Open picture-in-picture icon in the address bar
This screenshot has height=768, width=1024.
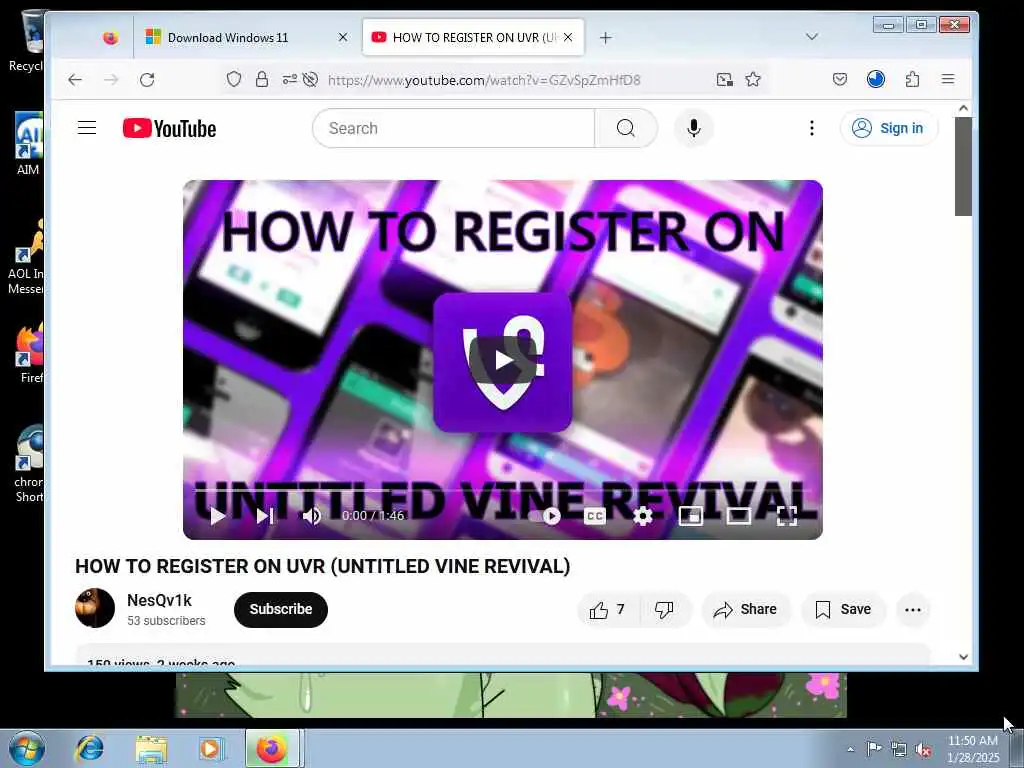(x=724, y=80)
